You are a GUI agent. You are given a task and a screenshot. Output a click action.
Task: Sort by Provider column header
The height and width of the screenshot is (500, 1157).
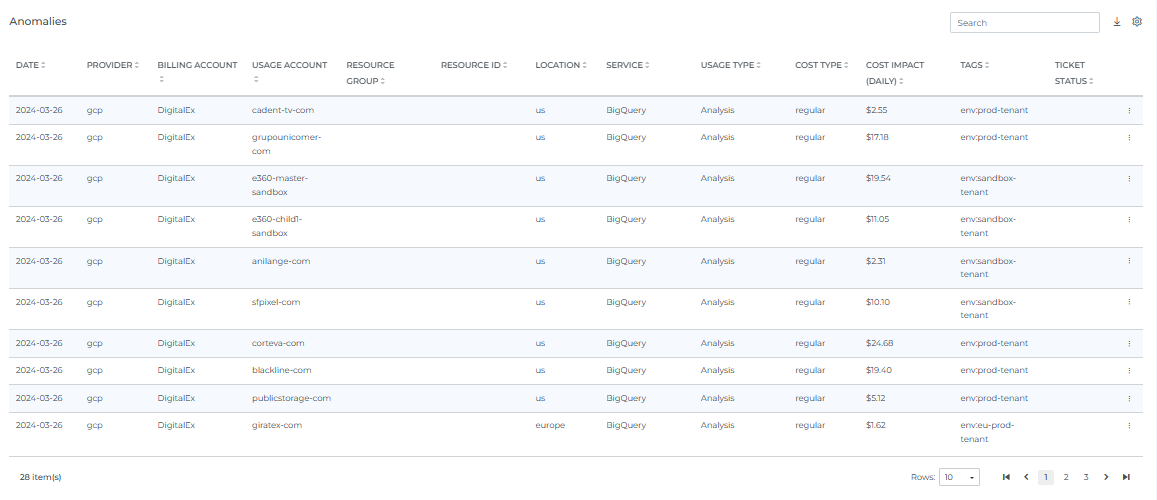pos(112,65)
